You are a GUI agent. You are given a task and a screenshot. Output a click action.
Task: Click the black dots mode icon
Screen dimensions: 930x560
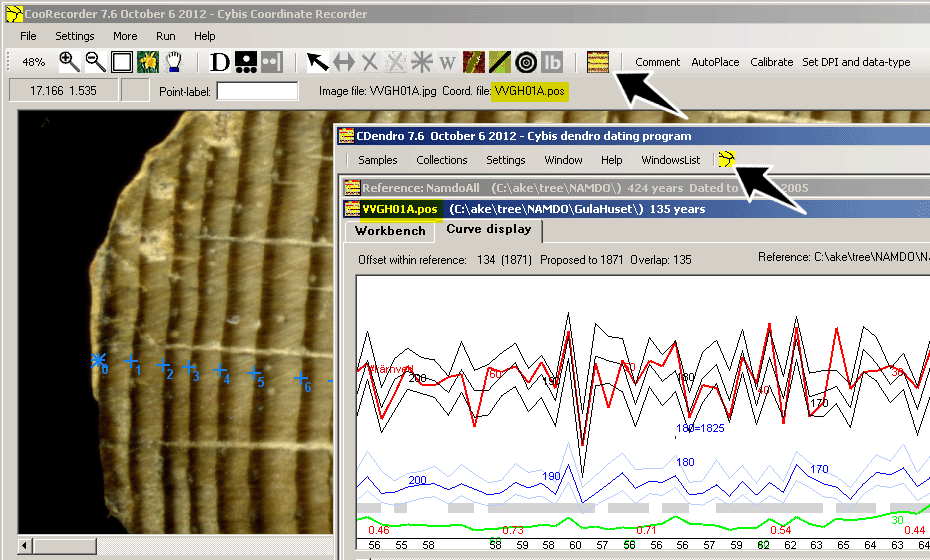click(246, 62)
